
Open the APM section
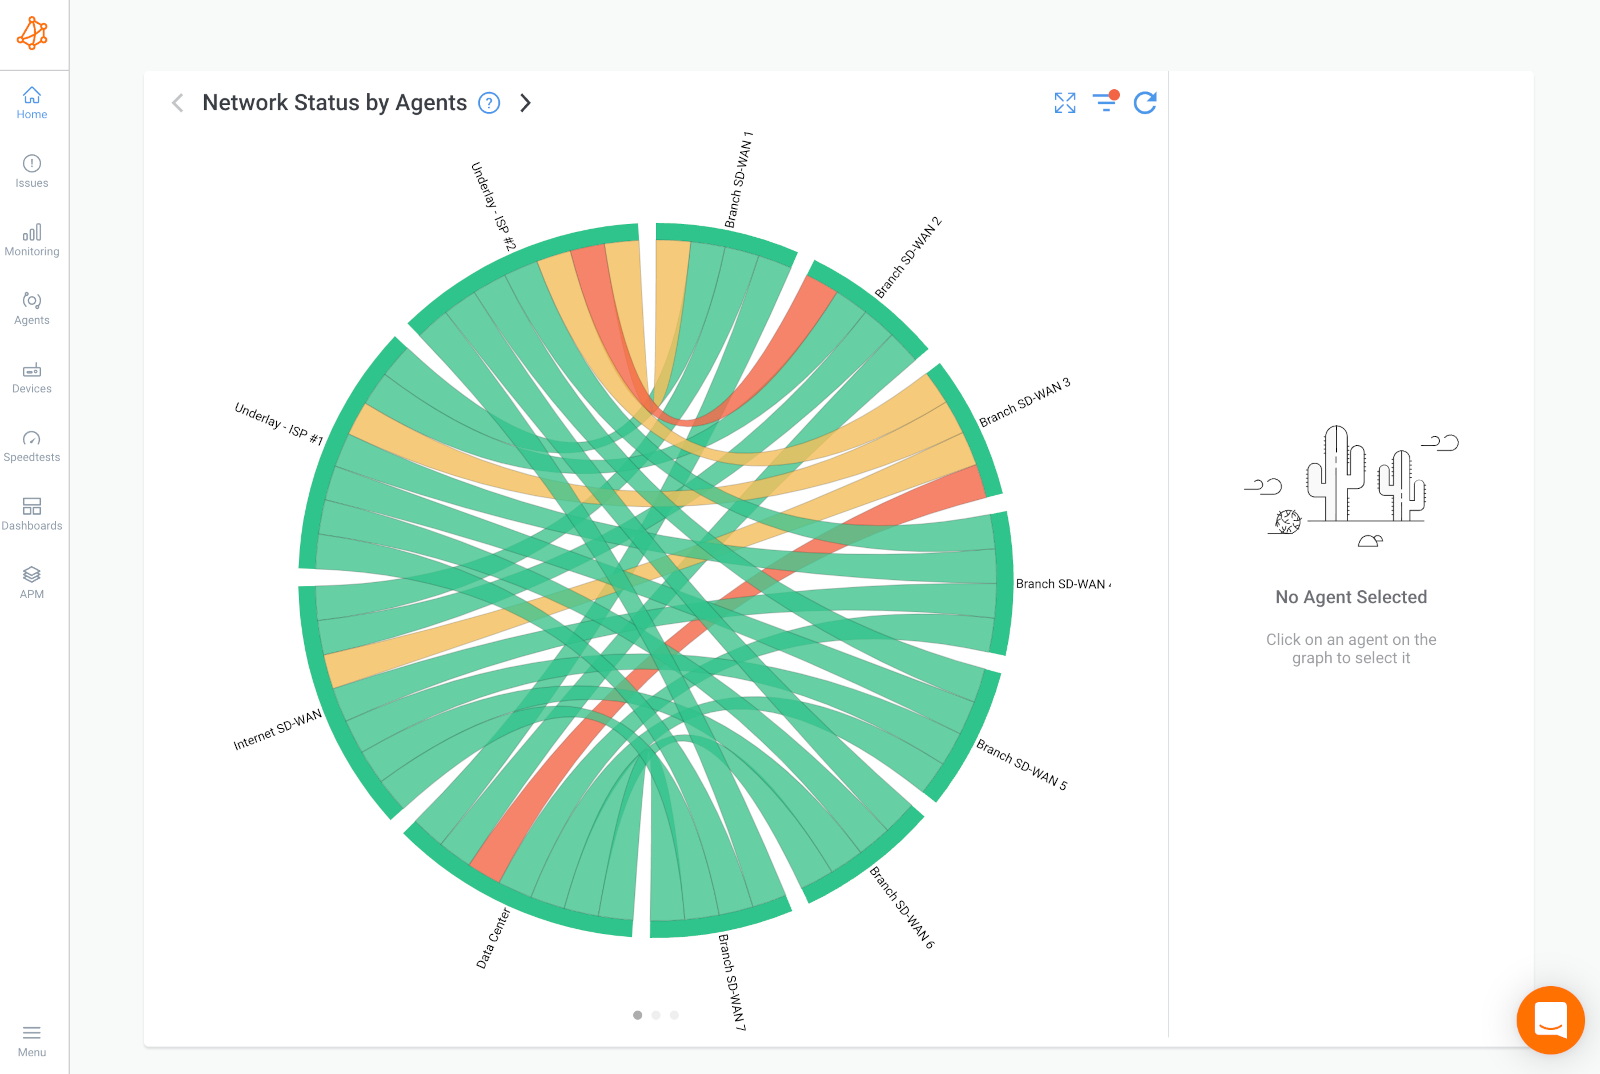pyautogui.click(x=31, y=581)
